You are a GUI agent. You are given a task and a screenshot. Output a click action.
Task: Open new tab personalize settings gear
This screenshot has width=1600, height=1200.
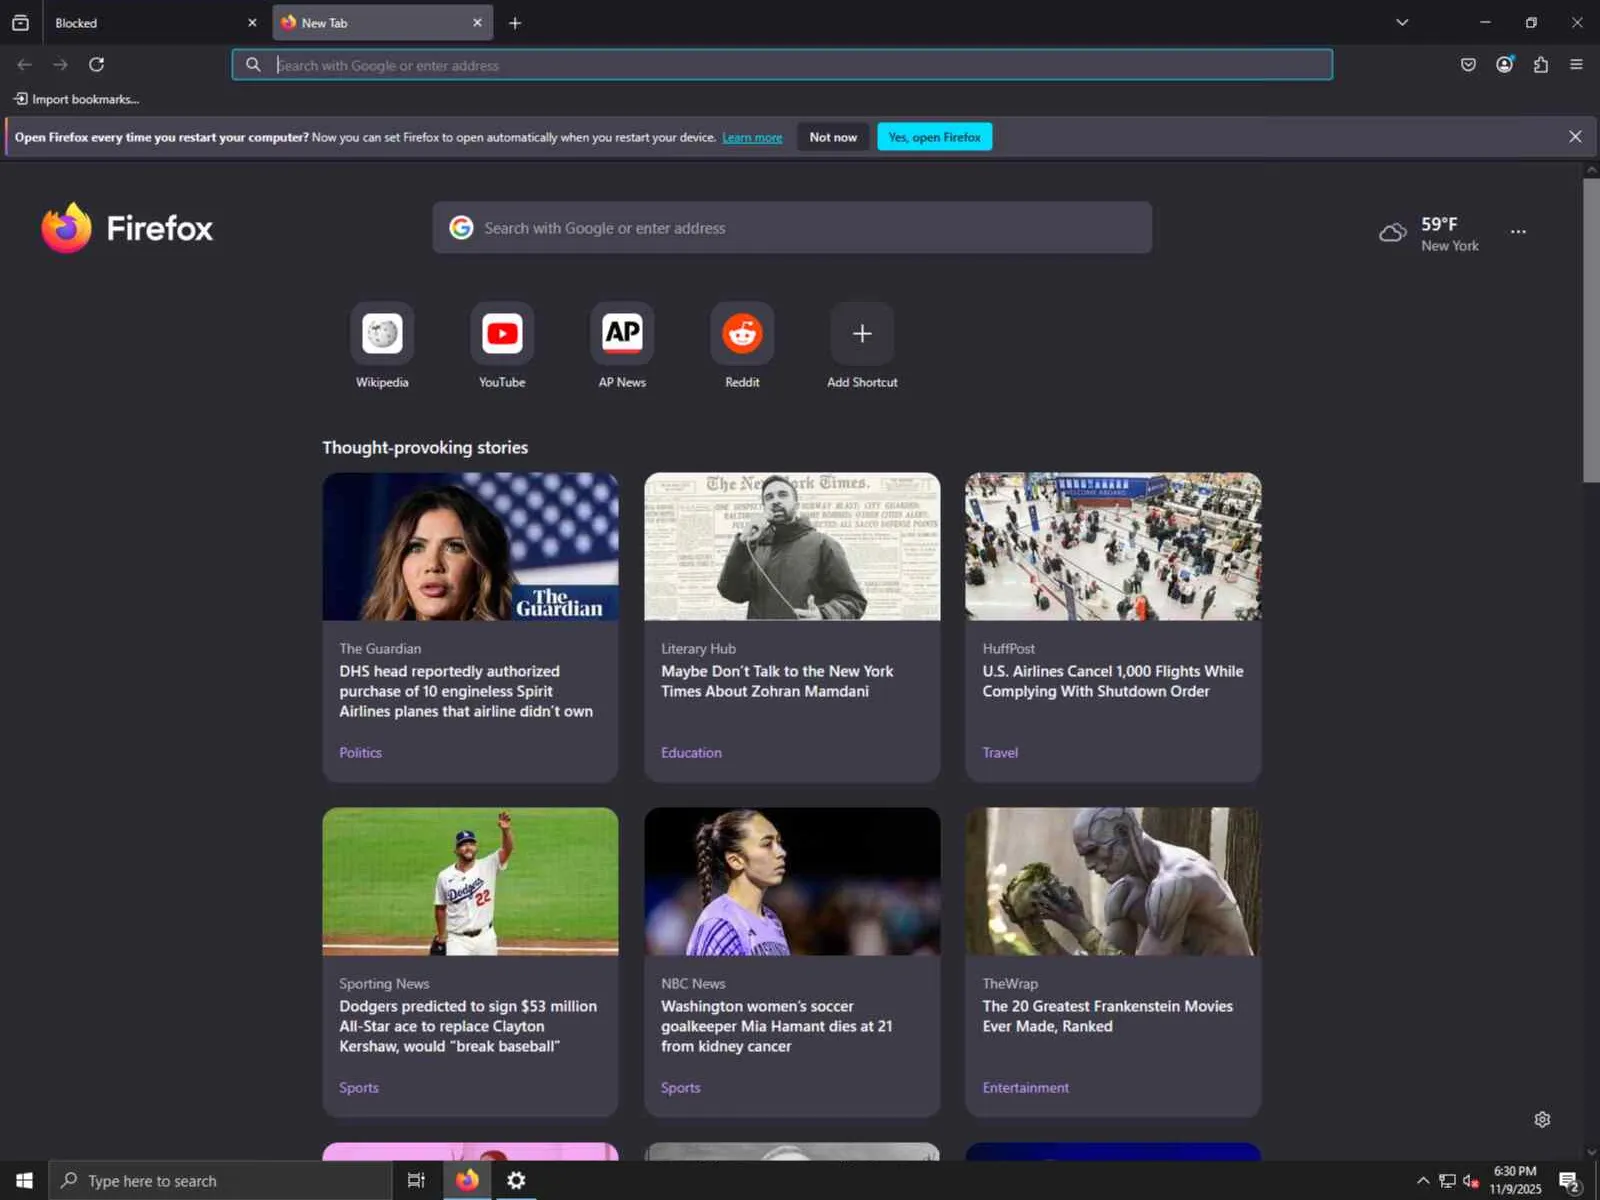coord(1542,1119)
